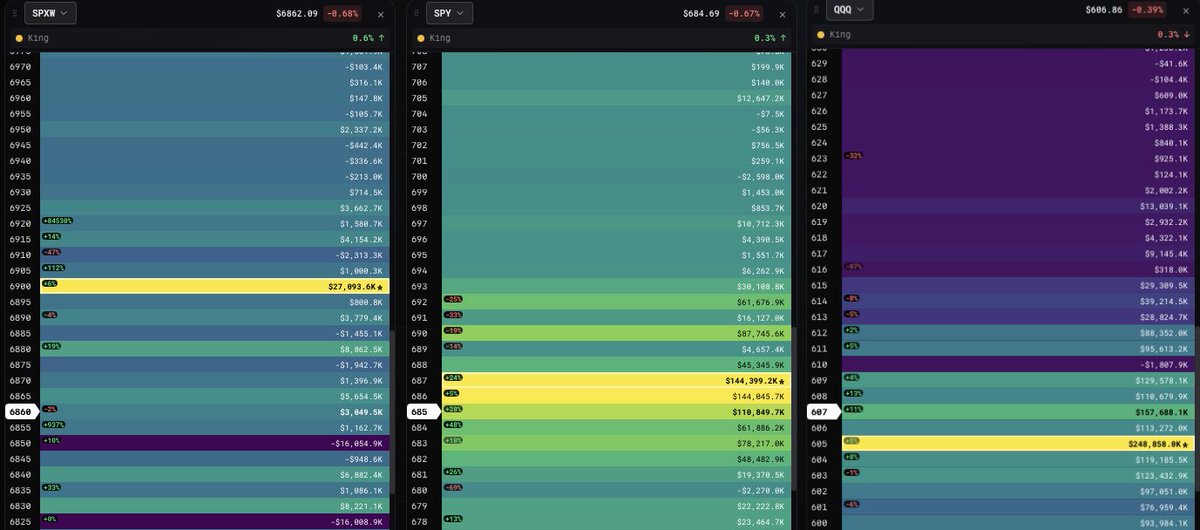Viewport: 1200px width, 530px height.
Task: Select the -$1,807.9K row at QQQ 610
Action: tap(1017, 365)
